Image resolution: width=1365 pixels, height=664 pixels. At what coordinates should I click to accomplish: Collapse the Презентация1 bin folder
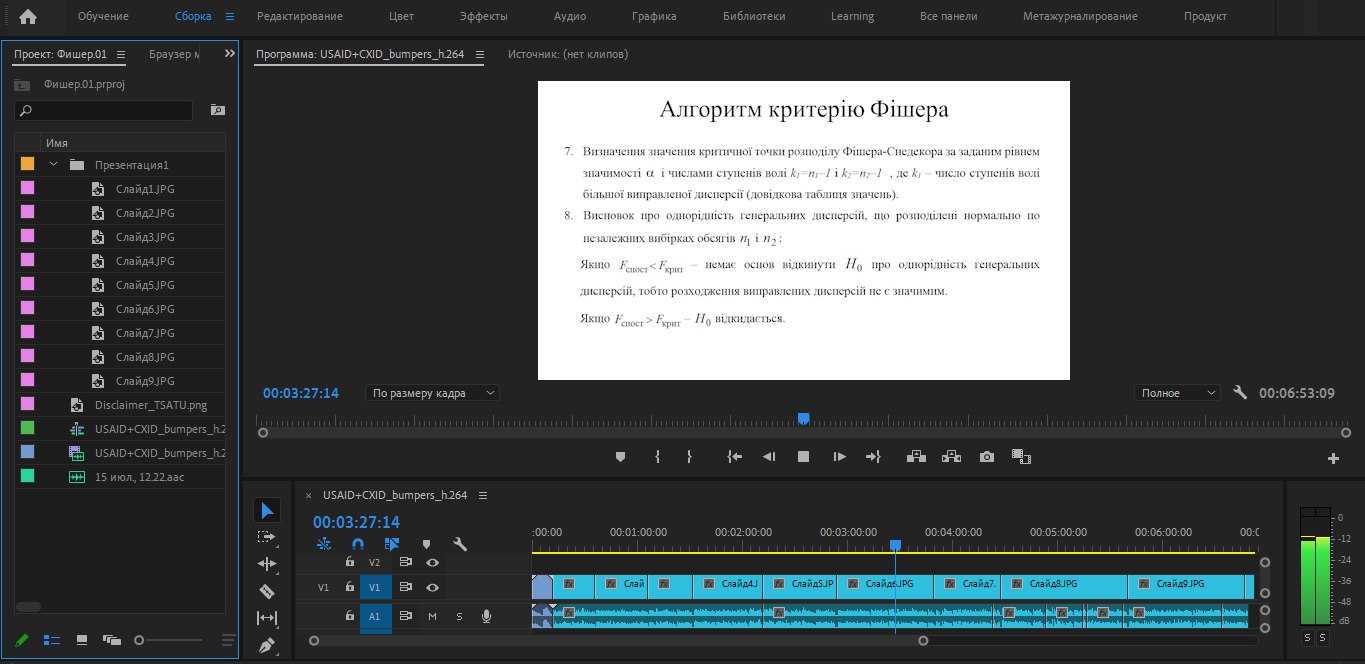pyautogui.click(x=53, y=165)
